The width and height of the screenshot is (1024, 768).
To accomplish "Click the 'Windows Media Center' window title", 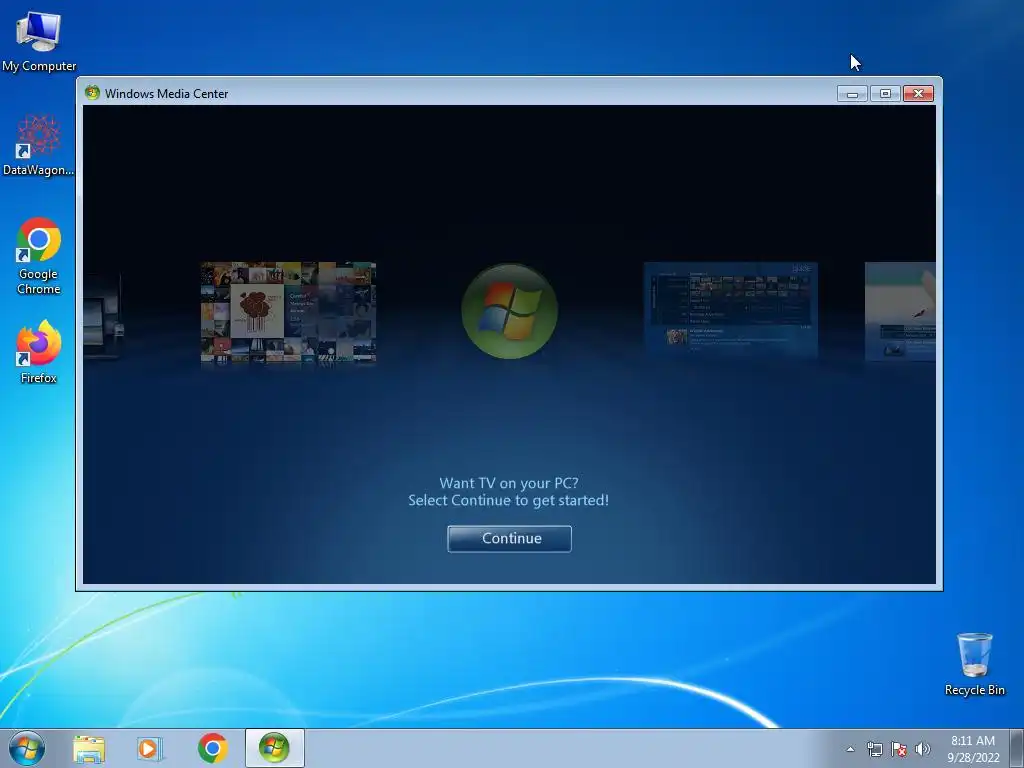I will 167,93.
